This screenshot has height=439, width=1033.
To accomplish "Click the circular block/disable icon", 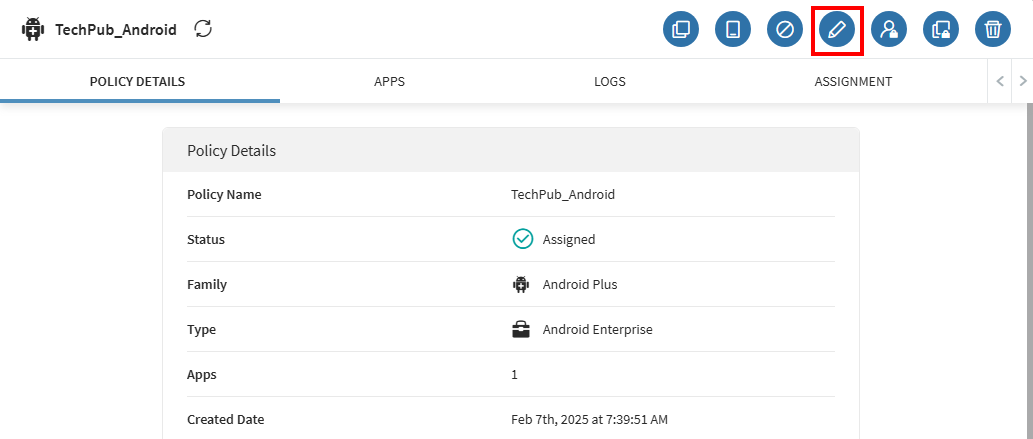I will (785, 30).
